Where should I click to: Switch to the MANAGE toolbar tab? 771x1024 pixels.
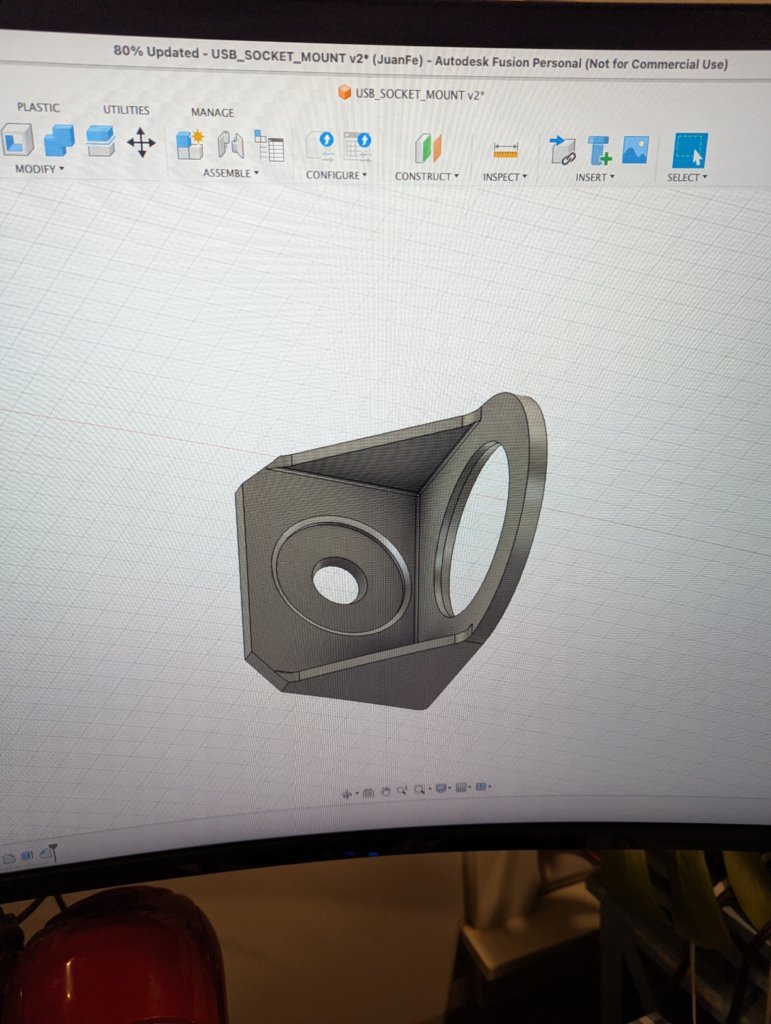[212, 112]
